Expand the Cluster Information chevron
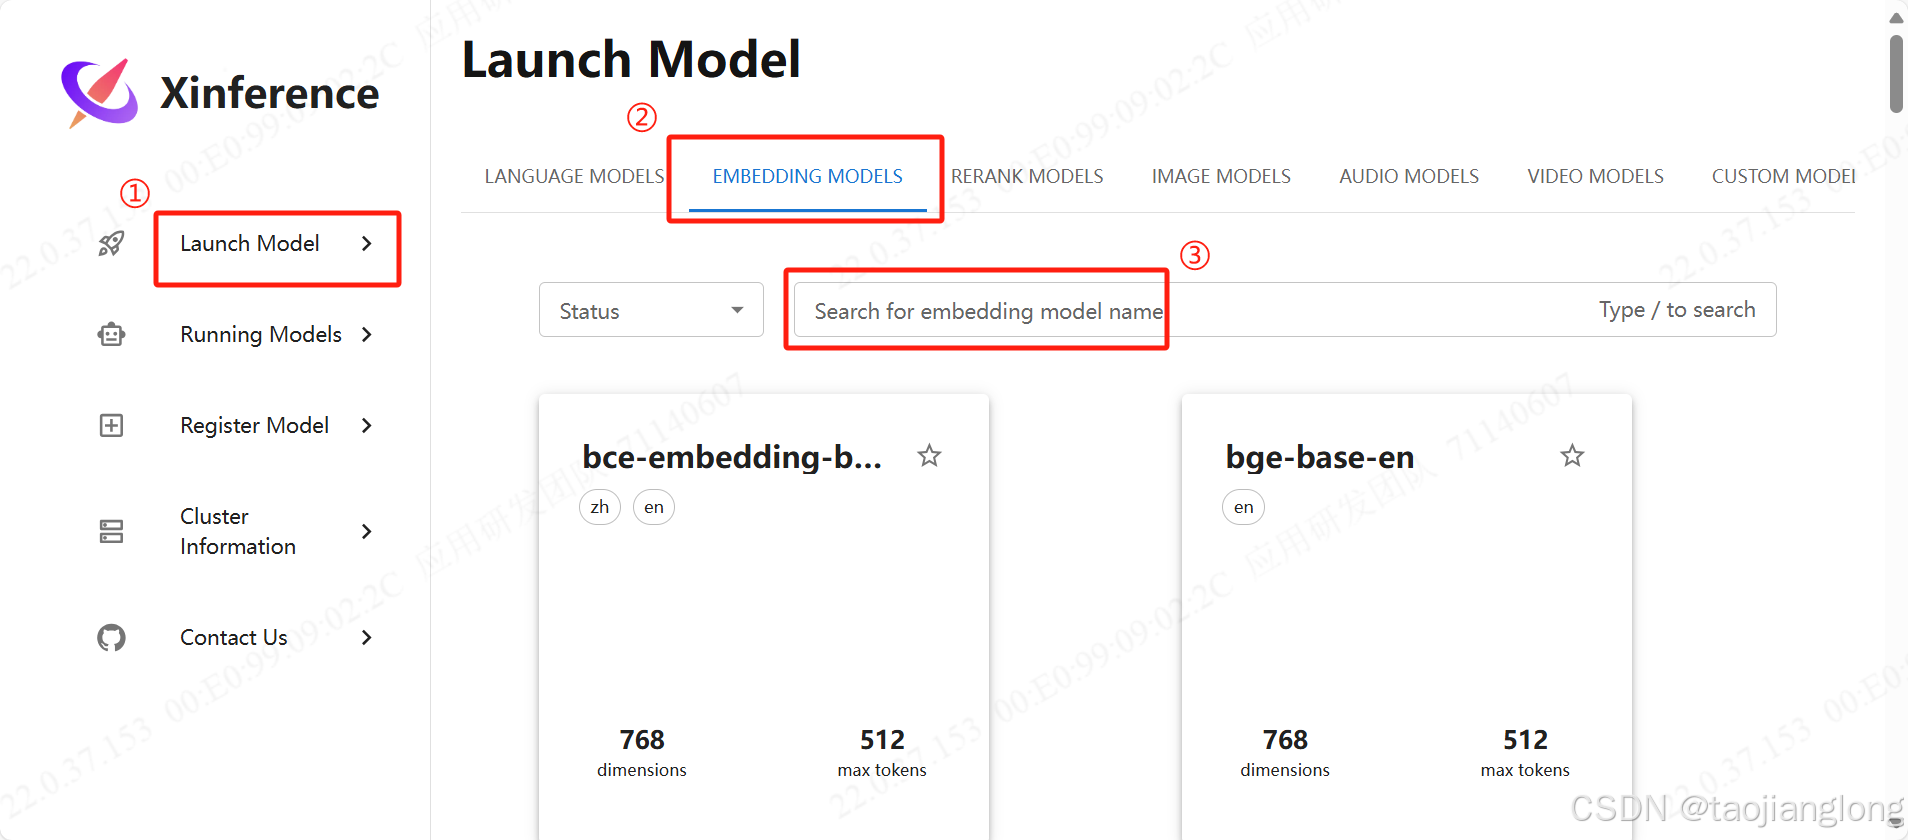 [367, 531]
